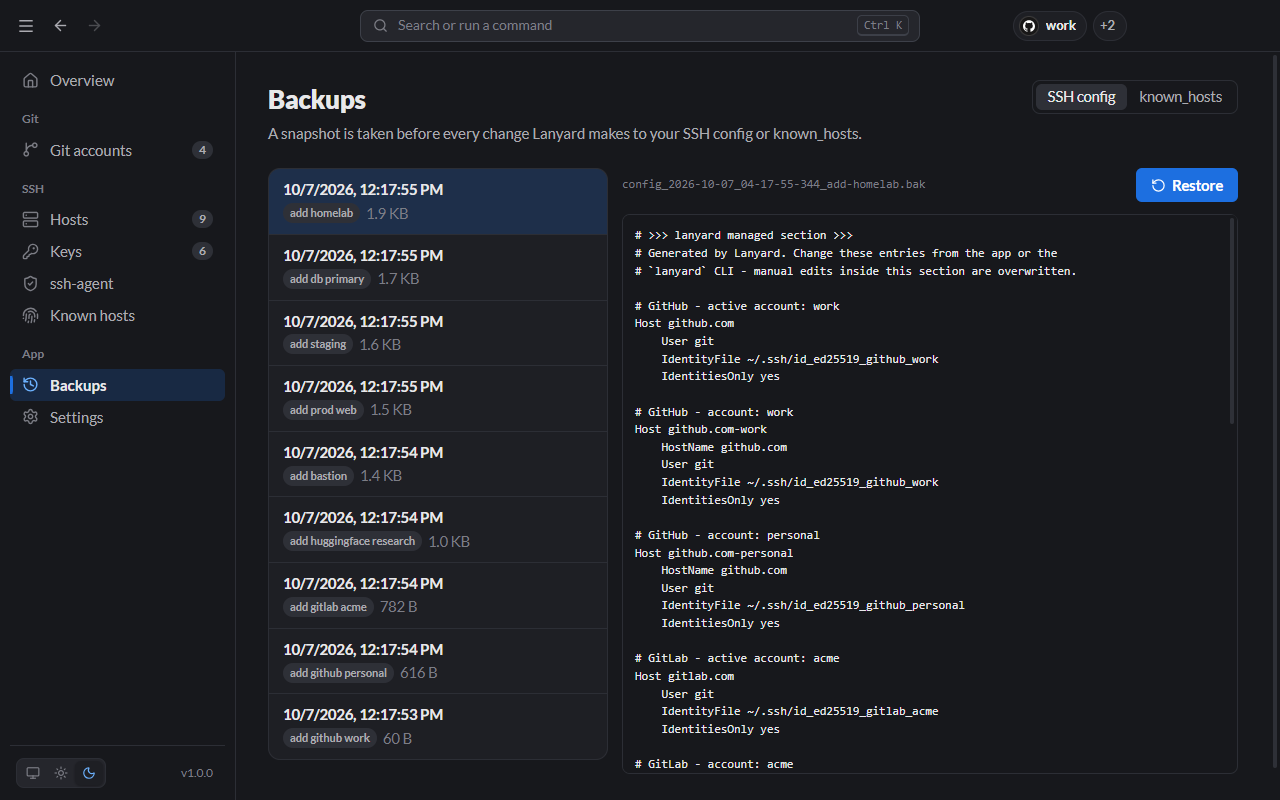
Task: Open the +2 more accounts chip
Action: coord(1108,26)
